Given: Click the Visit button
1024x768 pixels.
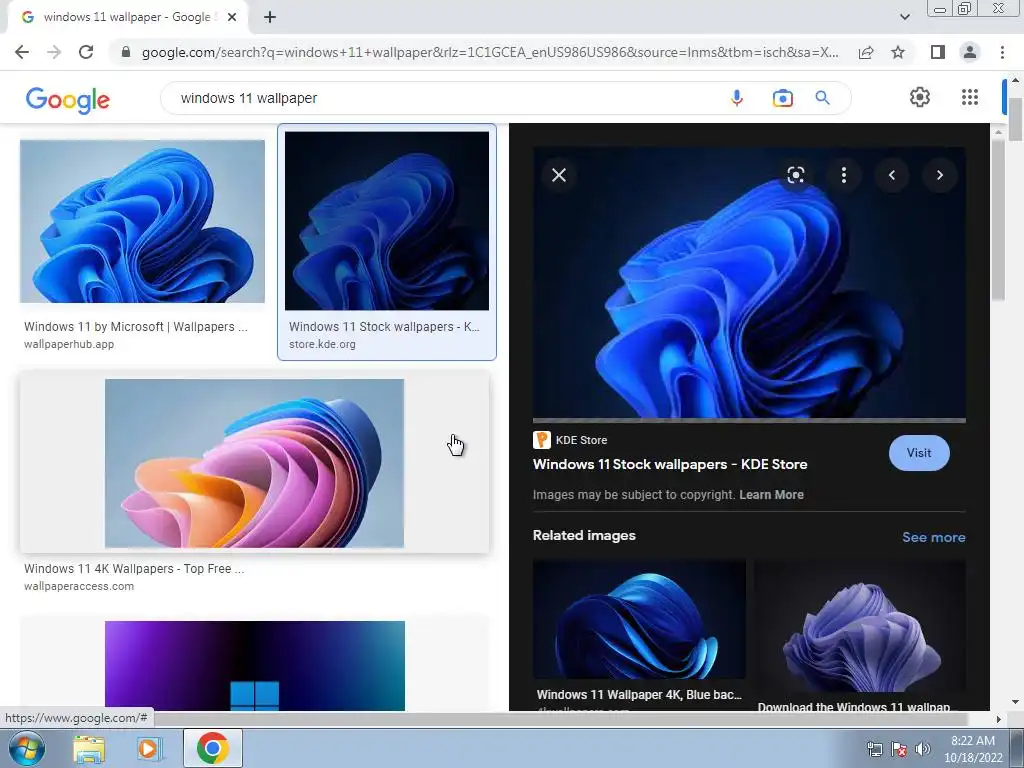Looking at the screenshot, I should click(919, 453).
